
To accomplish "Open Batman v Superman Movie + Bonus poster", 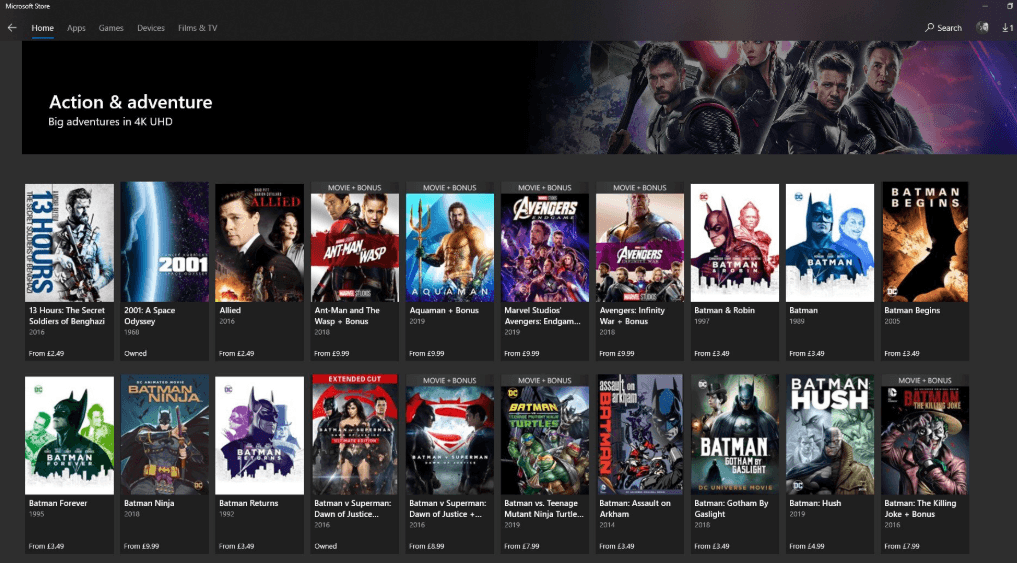I will [x=450, y=435].
